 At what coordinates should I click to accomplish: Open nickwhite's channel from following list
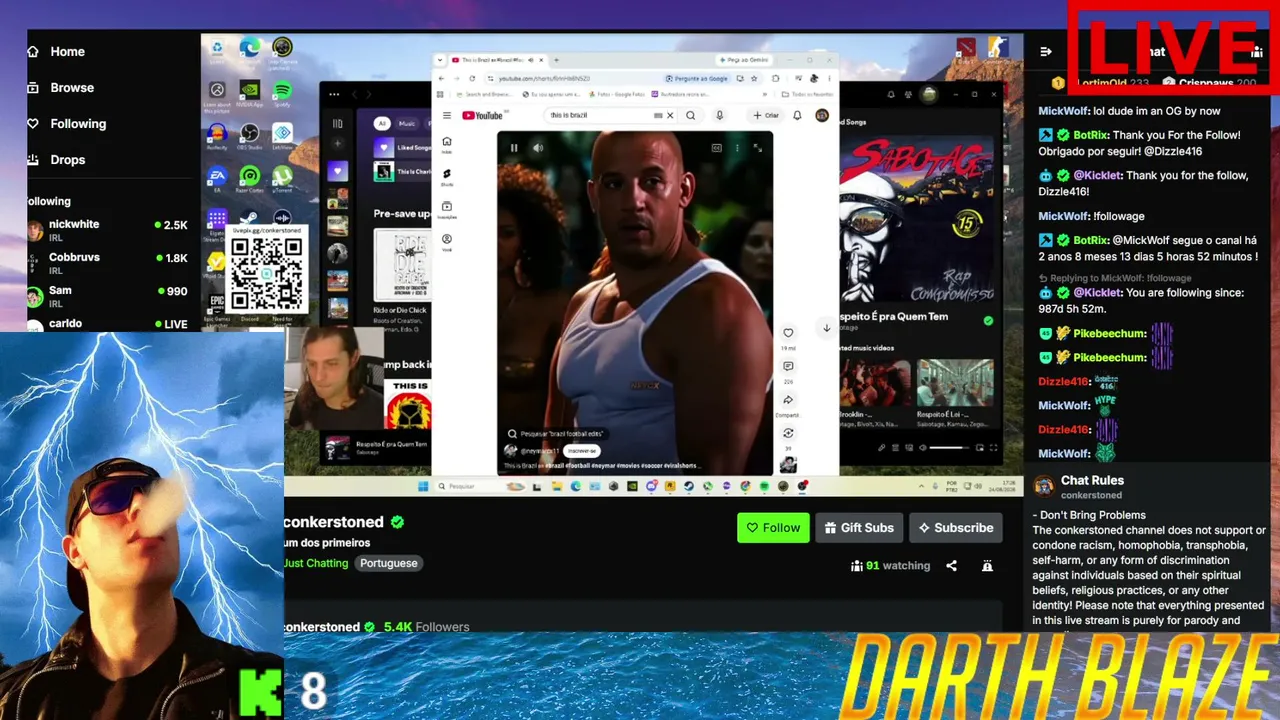[108, 230]
